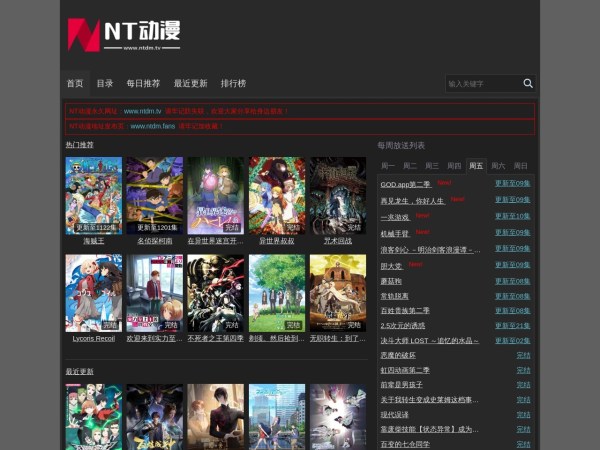Open 每日推荐 in the navigation bar

(x=143, y=83)
